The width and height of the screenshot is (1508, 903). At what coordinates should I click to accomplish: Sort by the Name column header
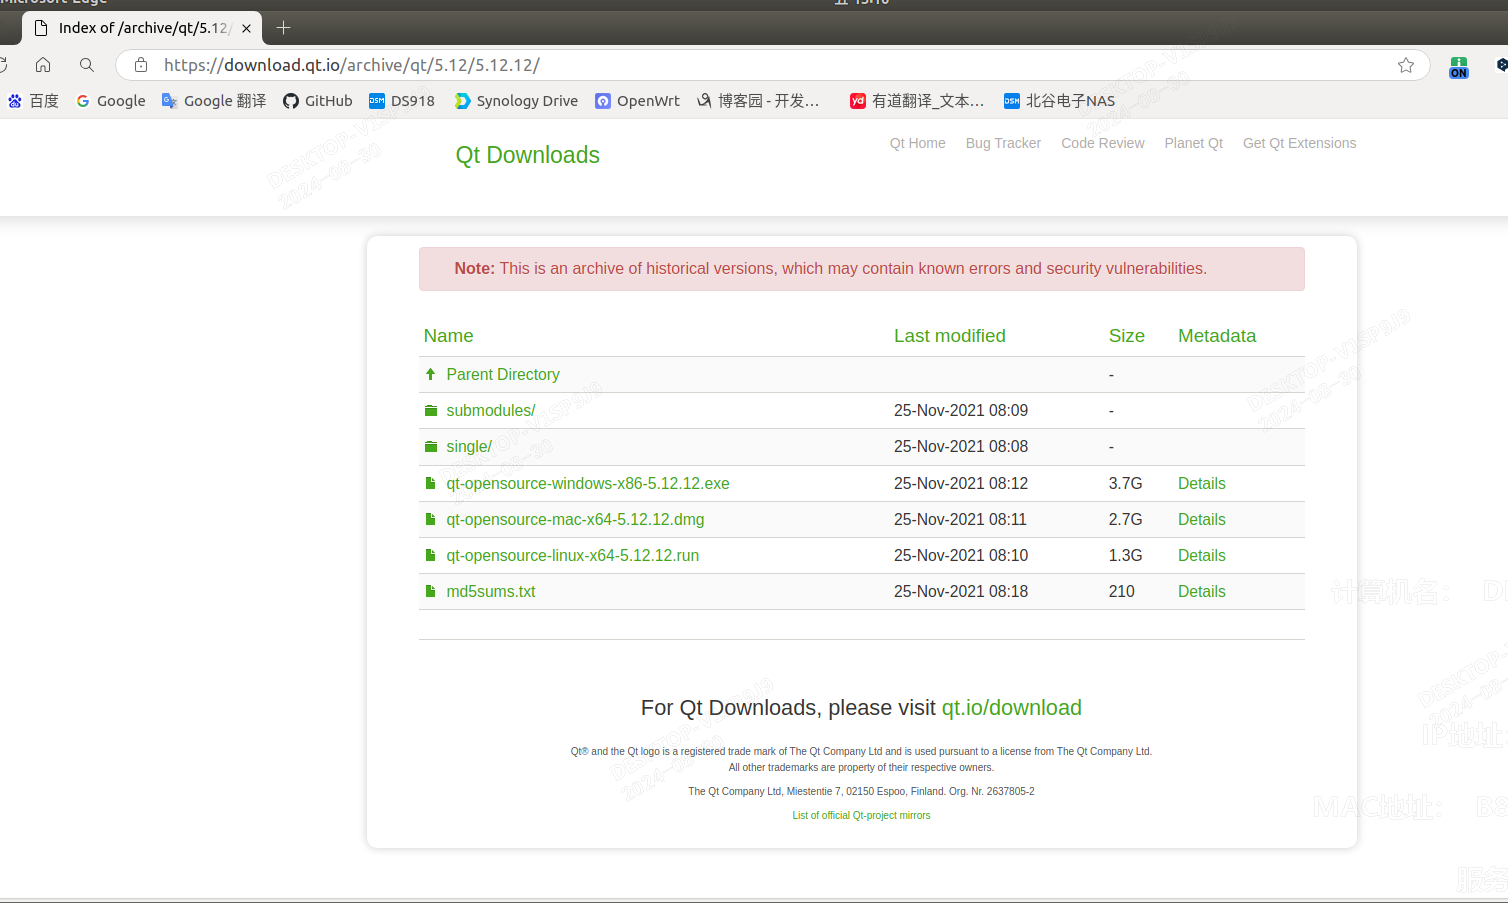tap(448, 336)
